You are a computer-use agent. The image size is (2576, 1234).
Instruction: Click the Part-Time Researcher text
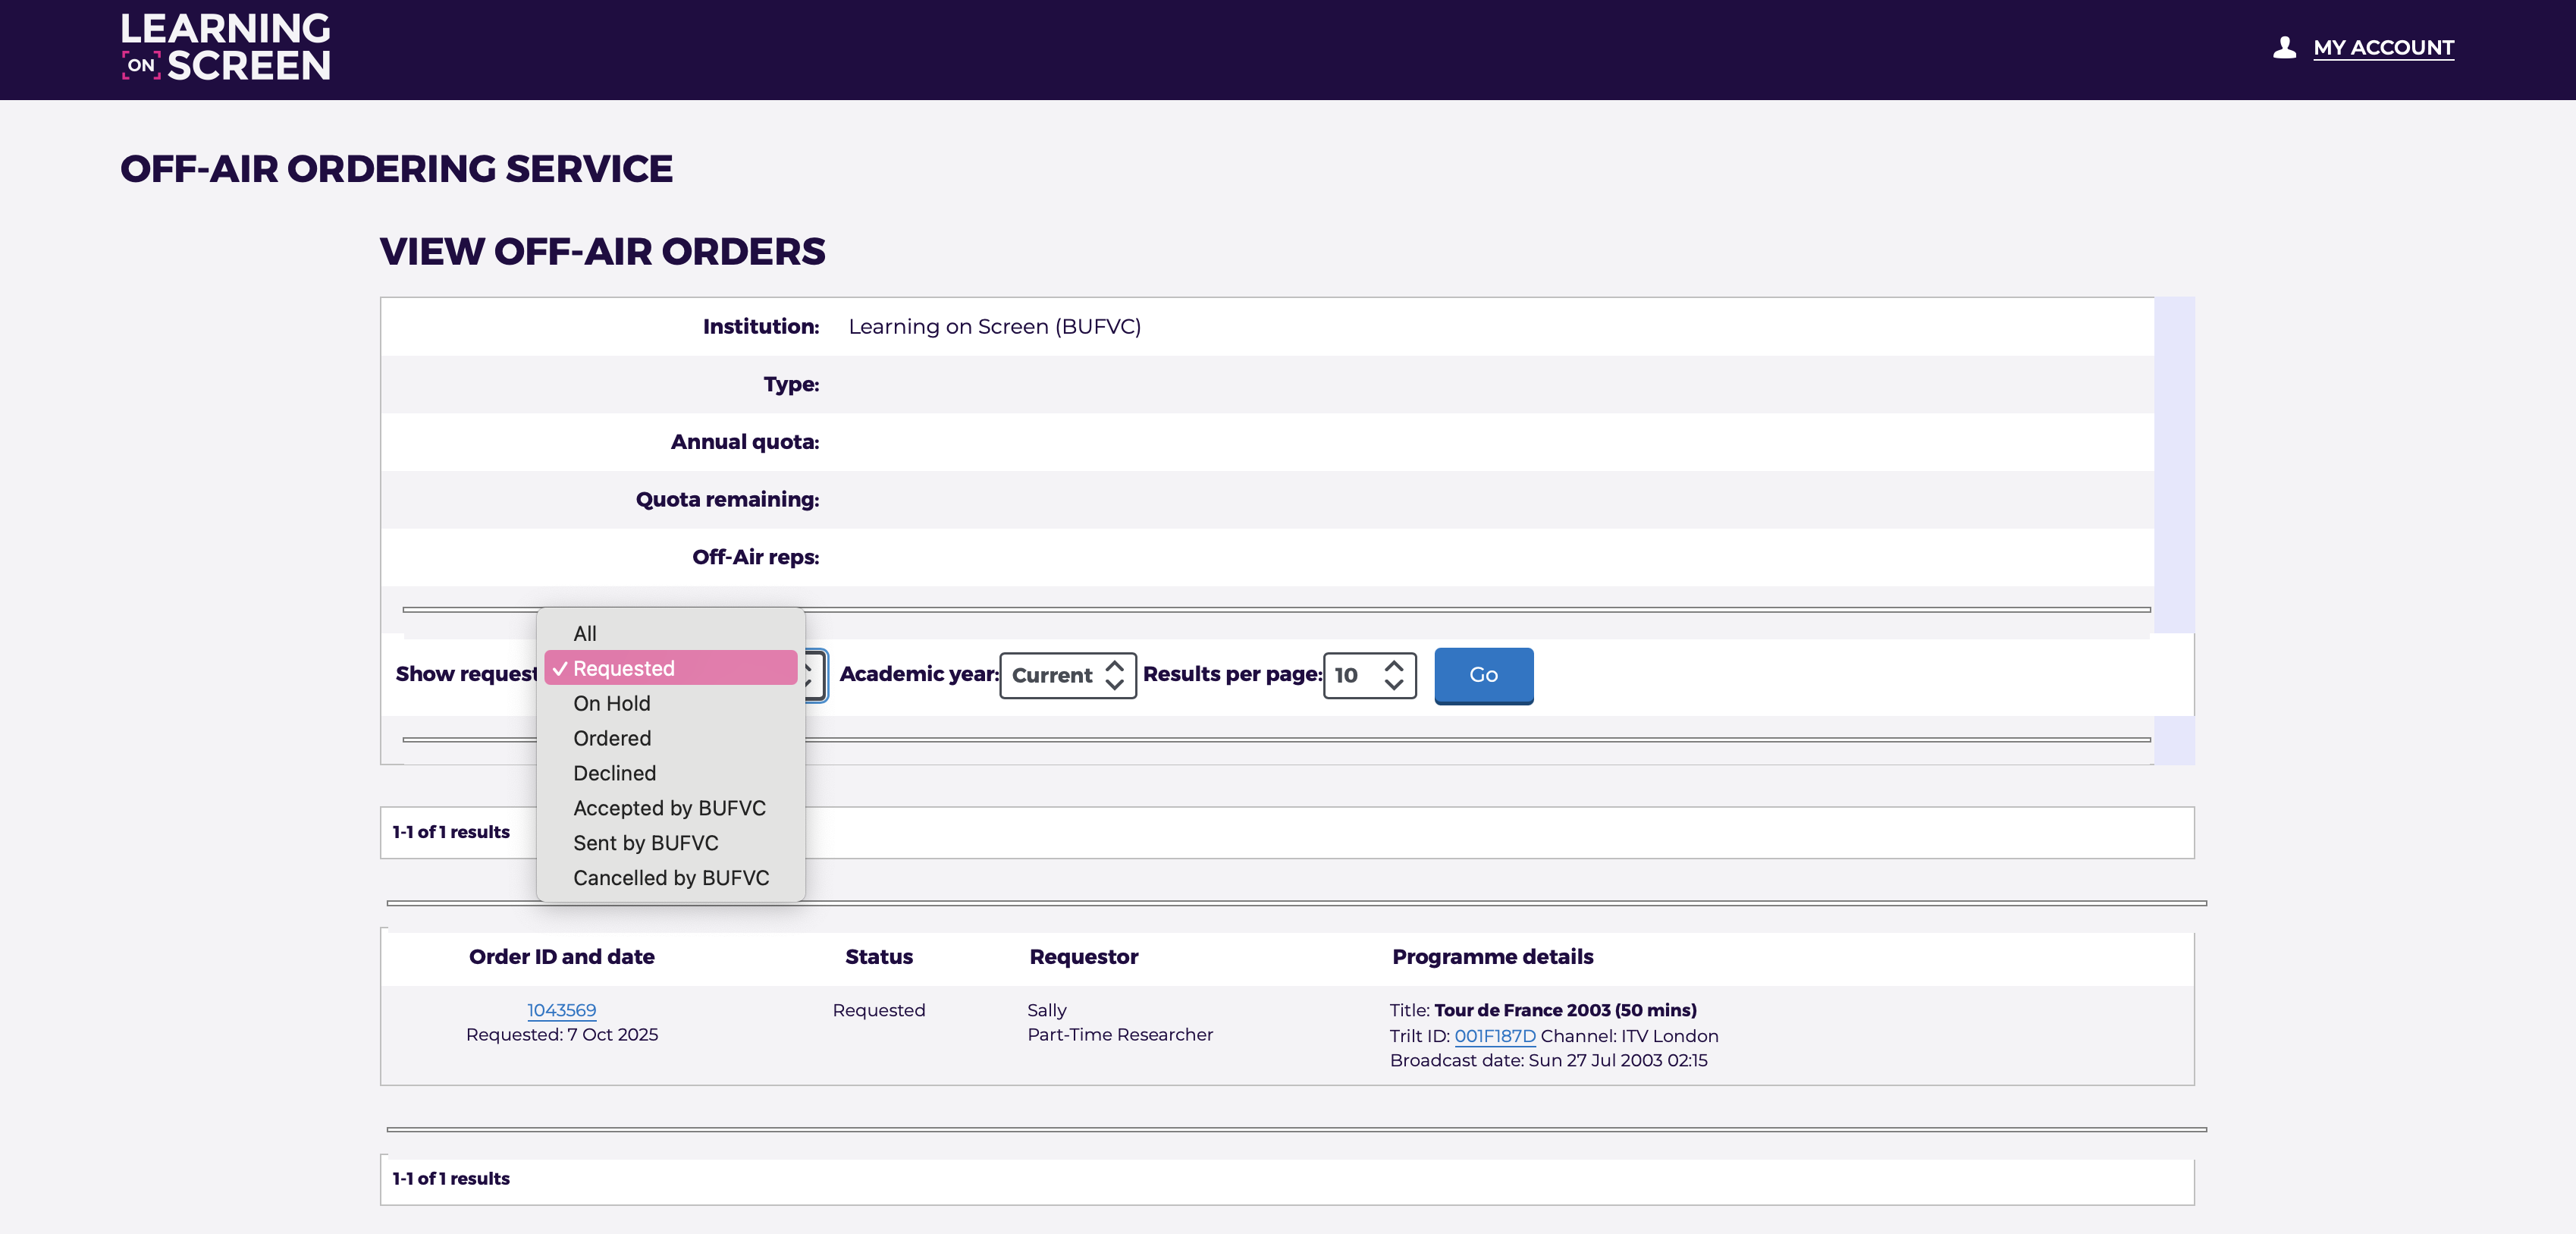coord(1120,1035)
